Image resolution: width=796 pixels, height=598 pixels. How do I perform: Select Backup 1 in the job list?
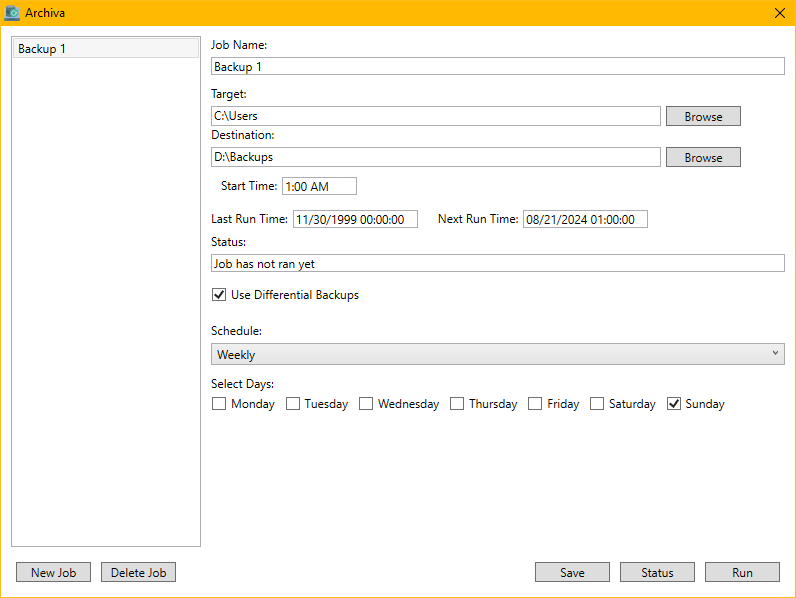[106, 49]
